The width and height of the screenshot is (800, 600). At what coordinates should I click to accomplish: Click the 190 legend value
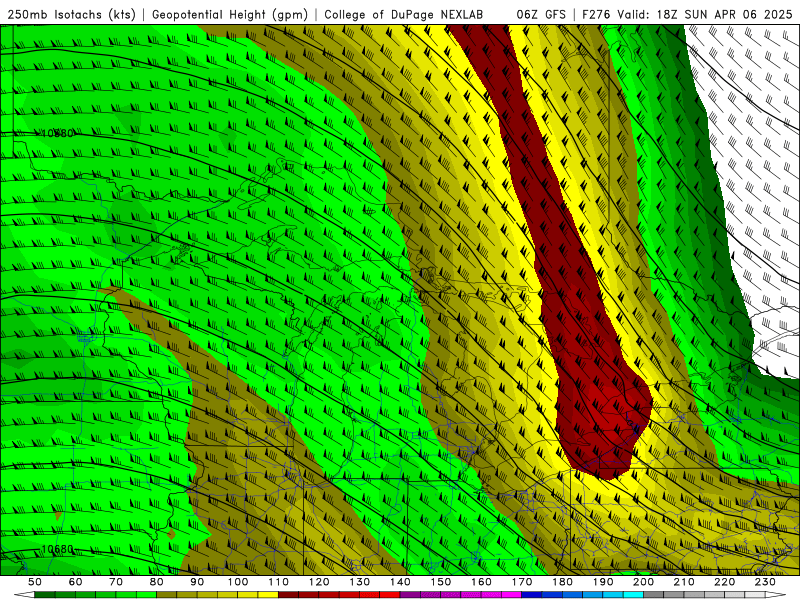604,582
